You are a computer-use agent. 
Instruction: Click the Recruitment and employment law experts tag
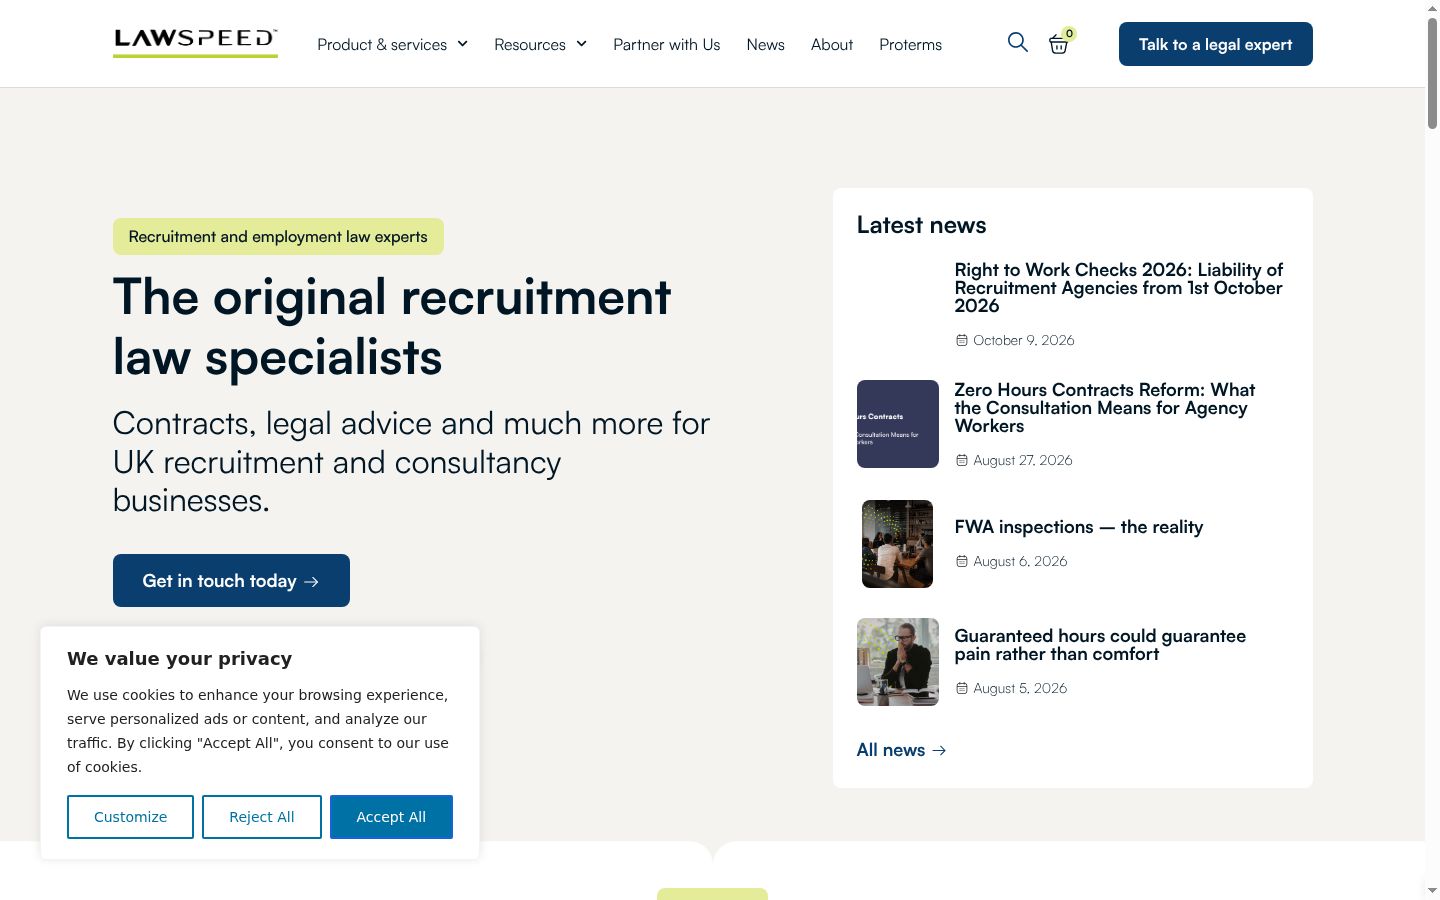click(278, 237)
